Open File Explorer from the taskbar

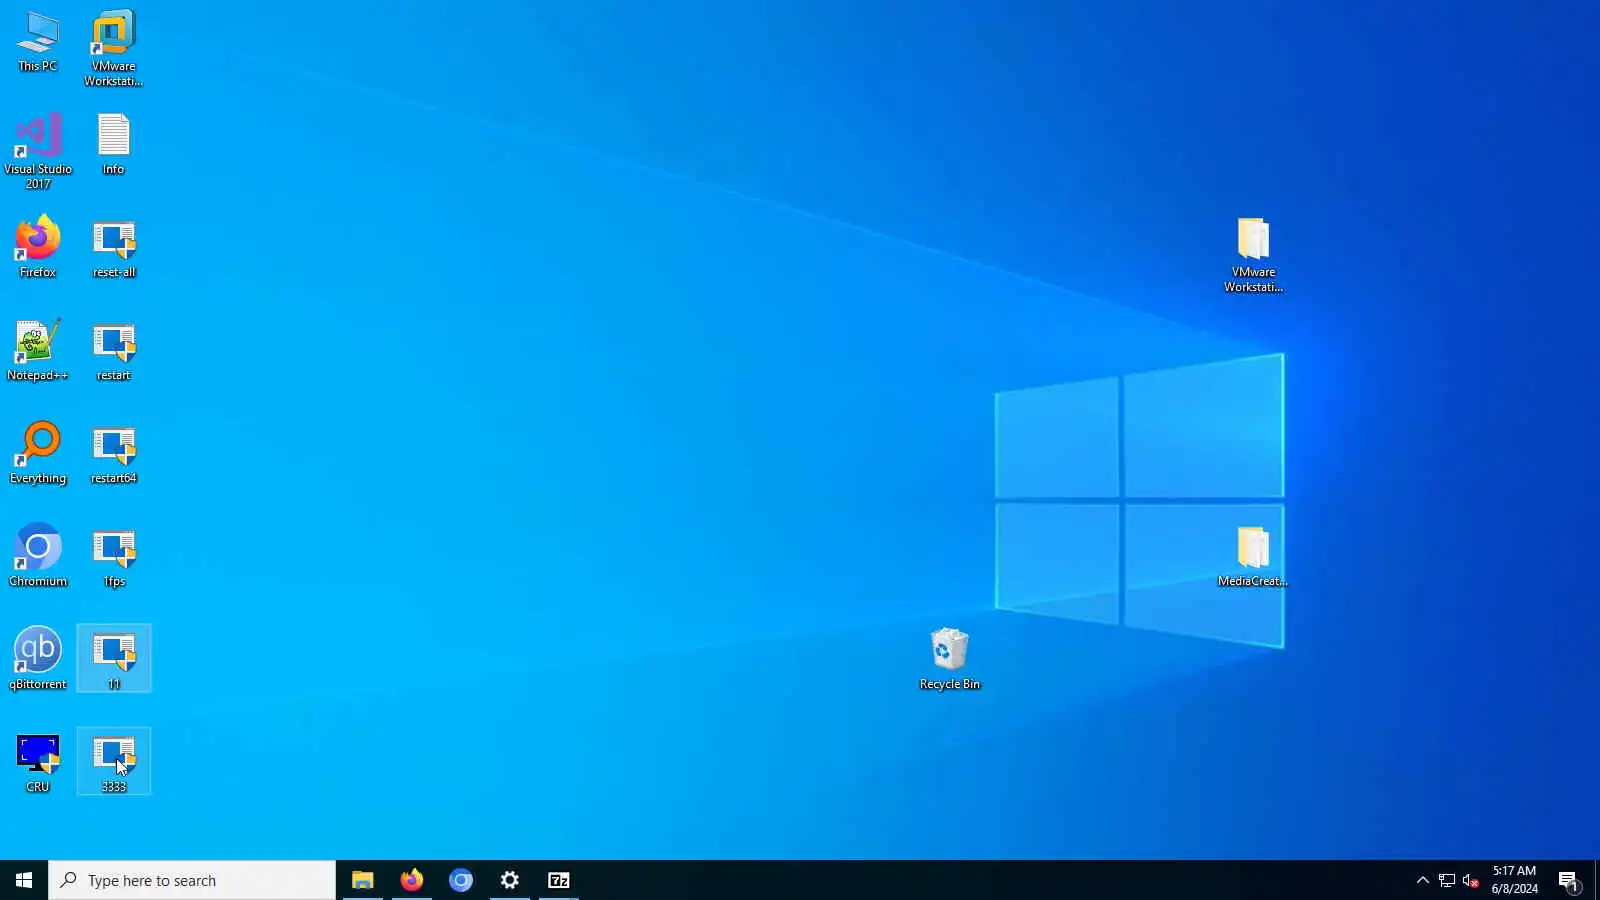click(362, 880)
